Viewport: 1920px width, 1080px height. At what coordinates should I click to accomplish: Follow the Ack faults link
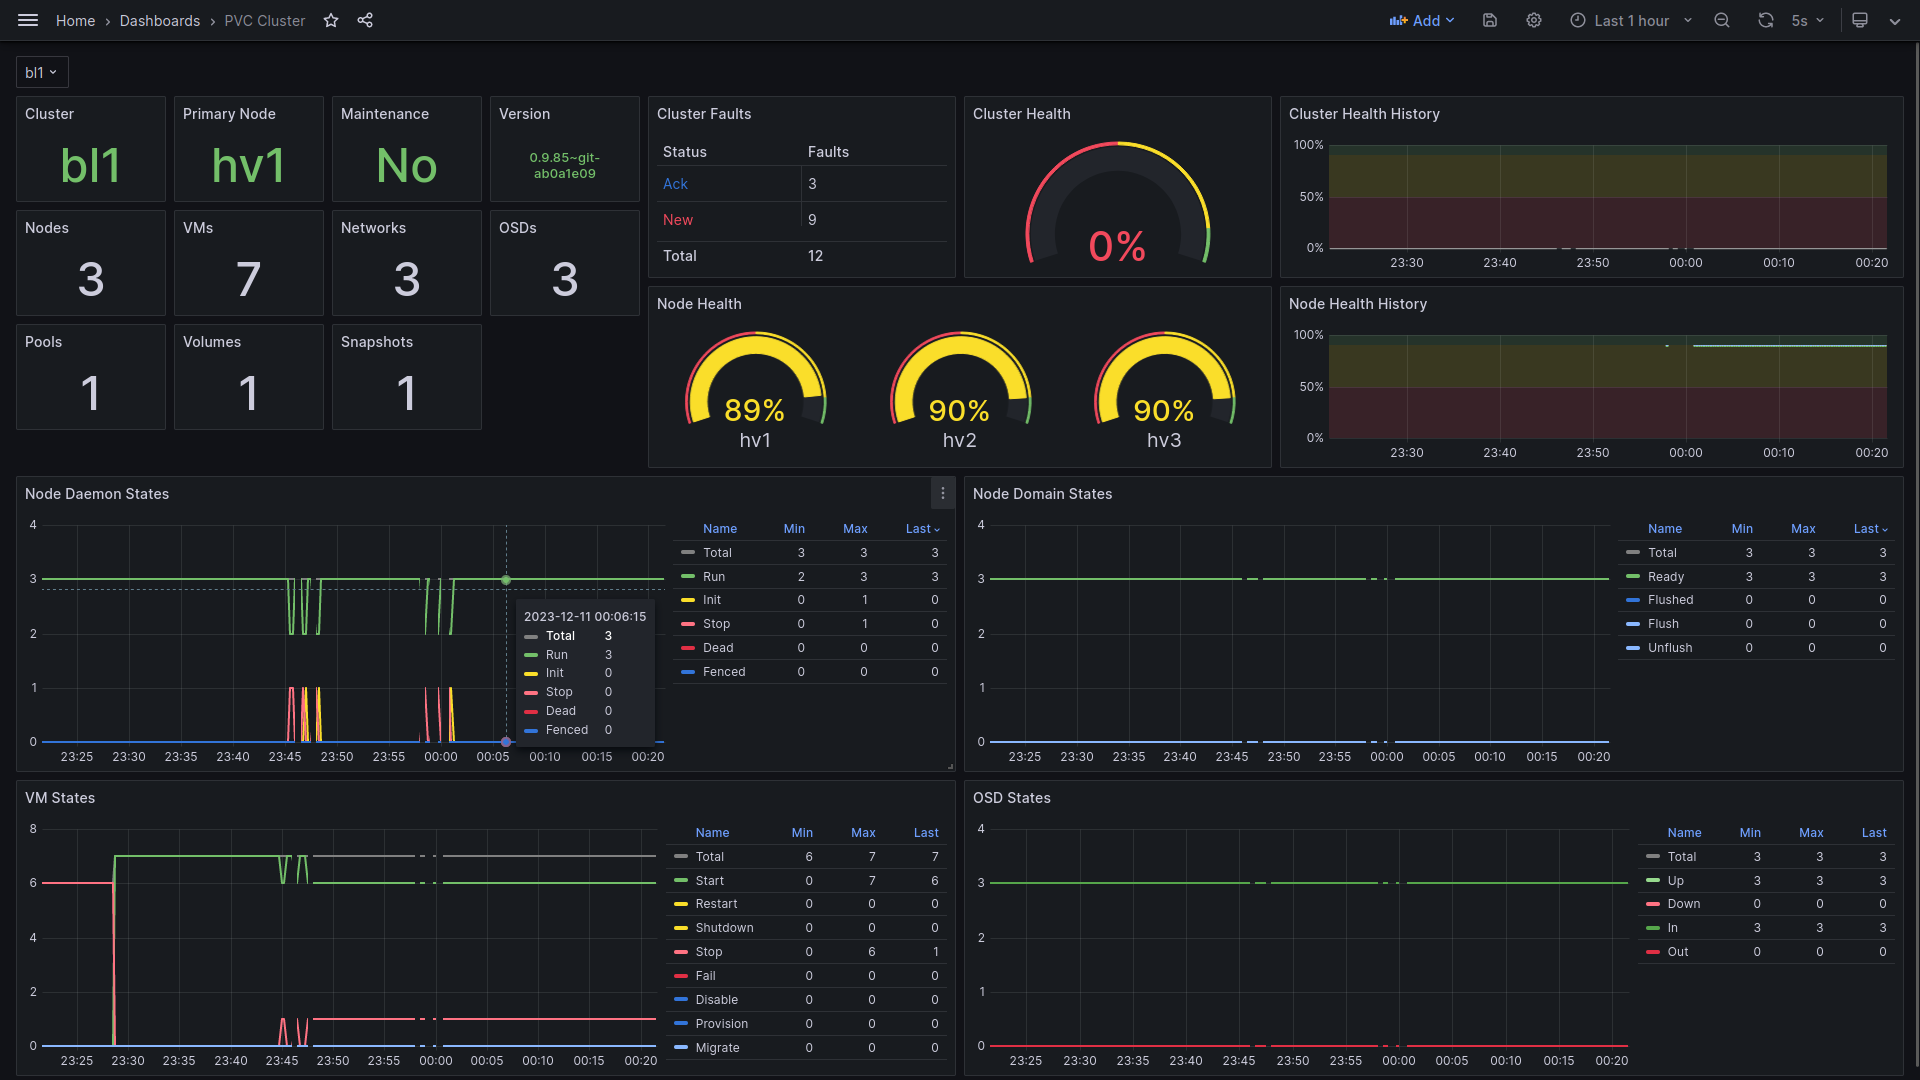[675, 184]
